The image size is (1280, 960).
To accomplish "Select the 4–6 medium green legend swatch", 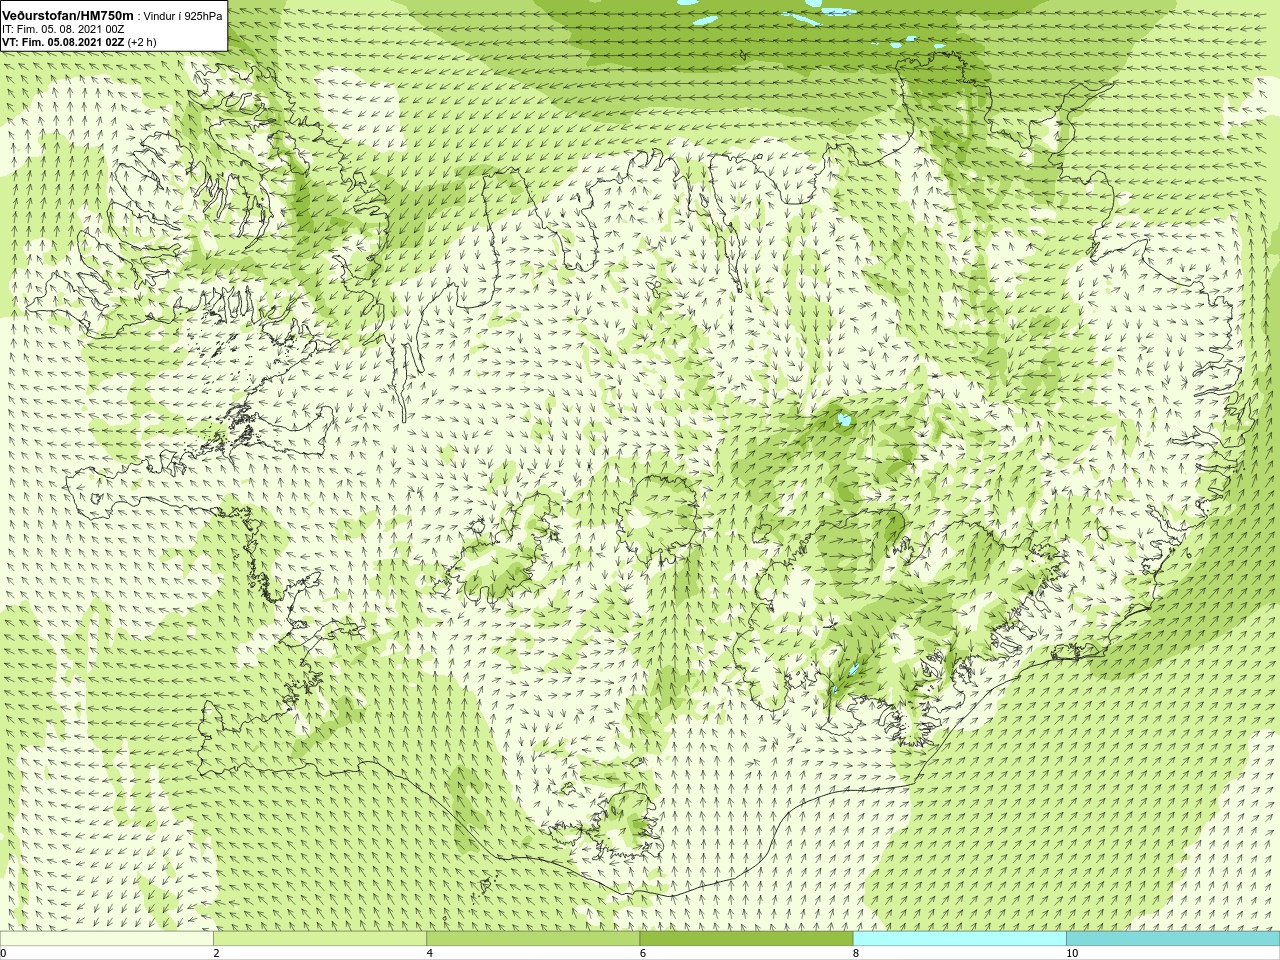I will pos(533,939).
